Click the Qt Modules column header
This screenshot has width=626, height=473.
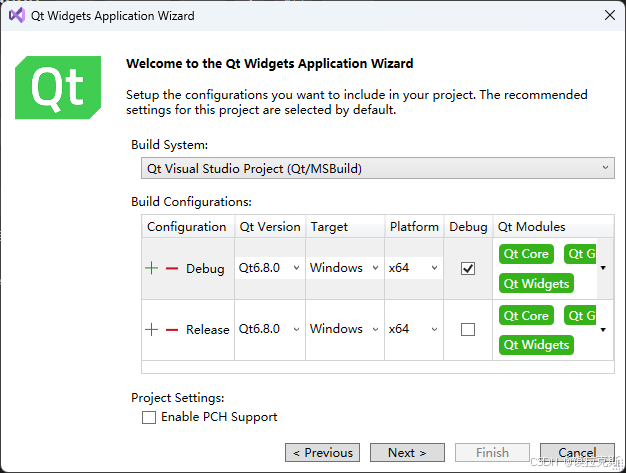click(553, 227)
